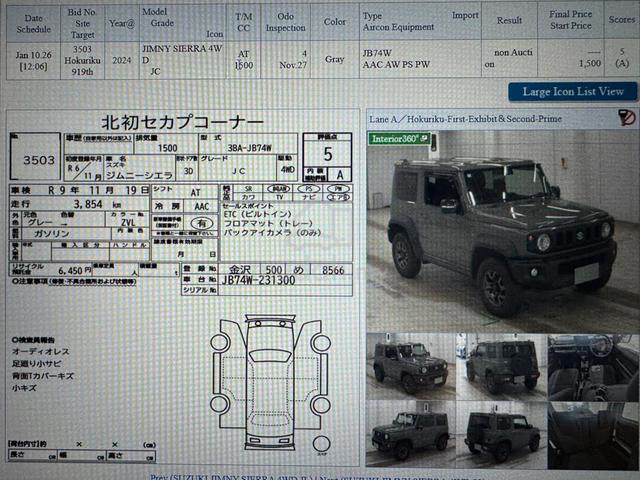The width and height of the screenshot is (640, 480).
Task: Click the '1,500' start price cell
Action: 590,63
